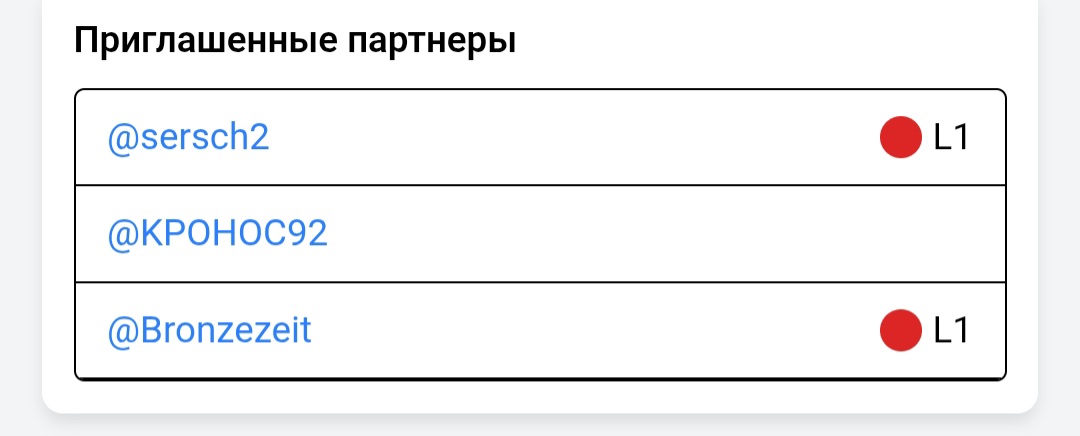
Task: Click the red status dot beside @sersch2
Action: click(900, 138)
